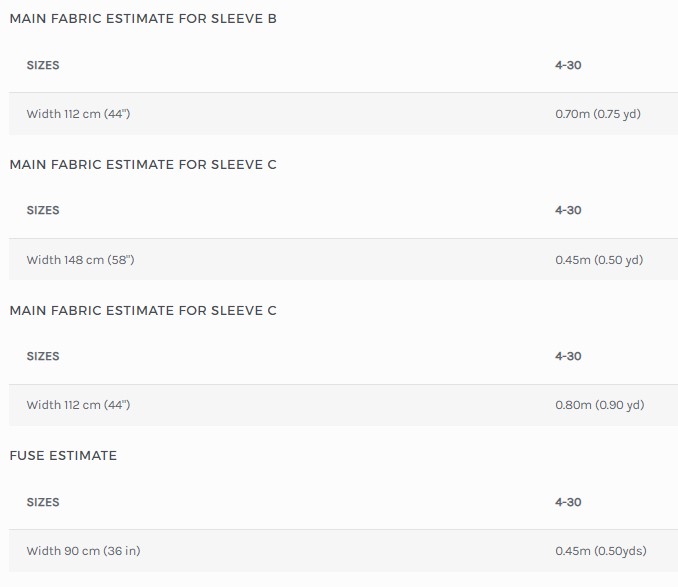This screenshot has width=678, height=587.
Task: Click the Main Fabric Estimate for Sleeve B heading
Action: [x=143, y=19]
